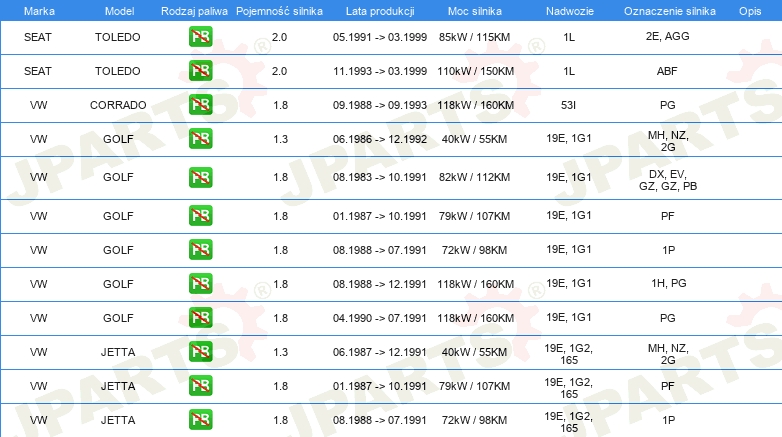Click the '08.1988 -> 12.1991' production dates

[x=380, y=284]
